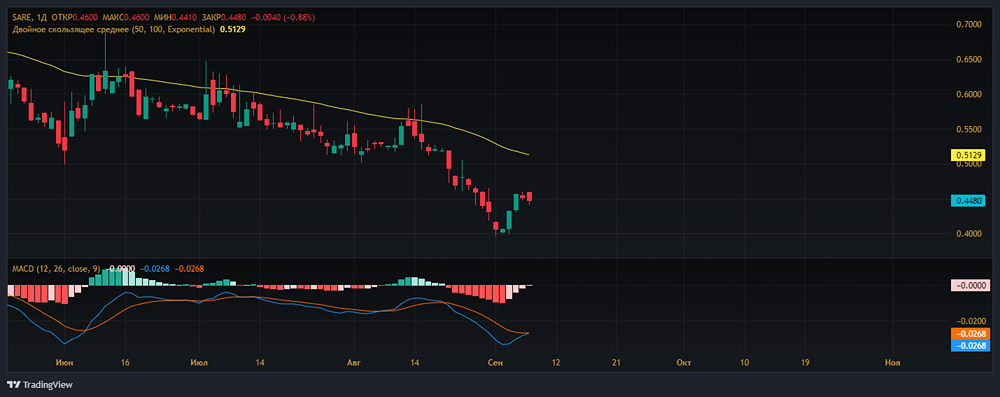Click the cyan 0.4480 last price tag
This screenshot has height=397, width=1000.
969,200
